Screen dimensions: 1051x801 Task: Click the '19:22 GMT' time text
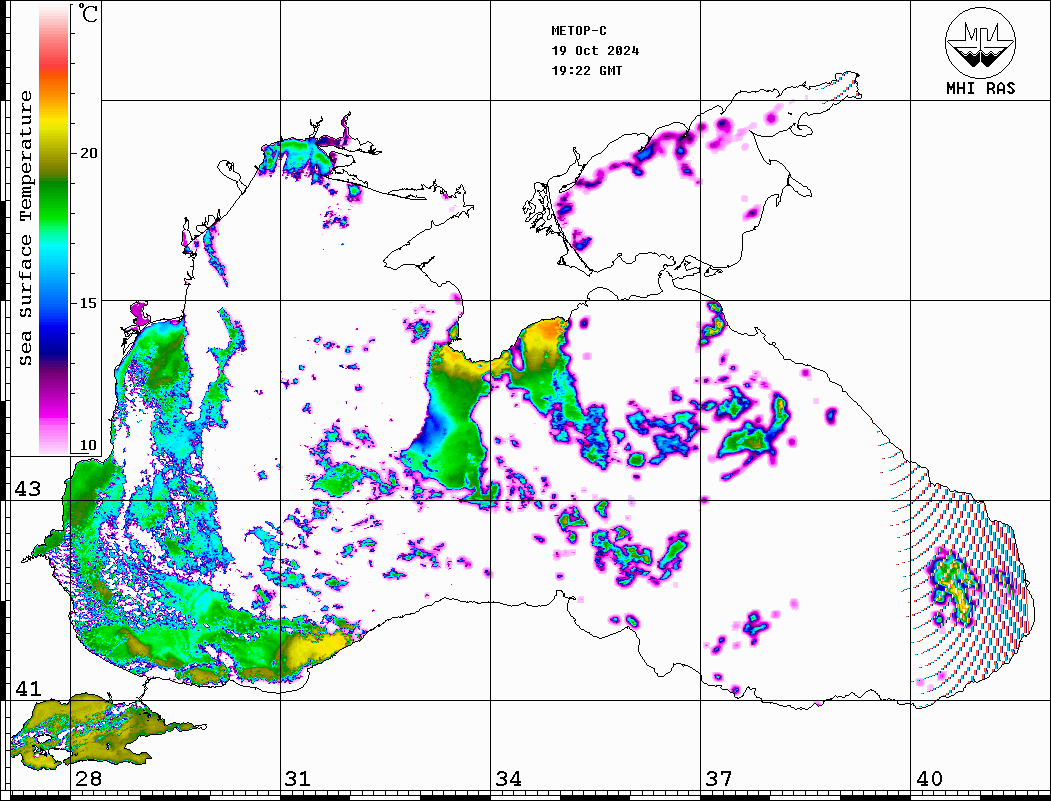(587, 71)
